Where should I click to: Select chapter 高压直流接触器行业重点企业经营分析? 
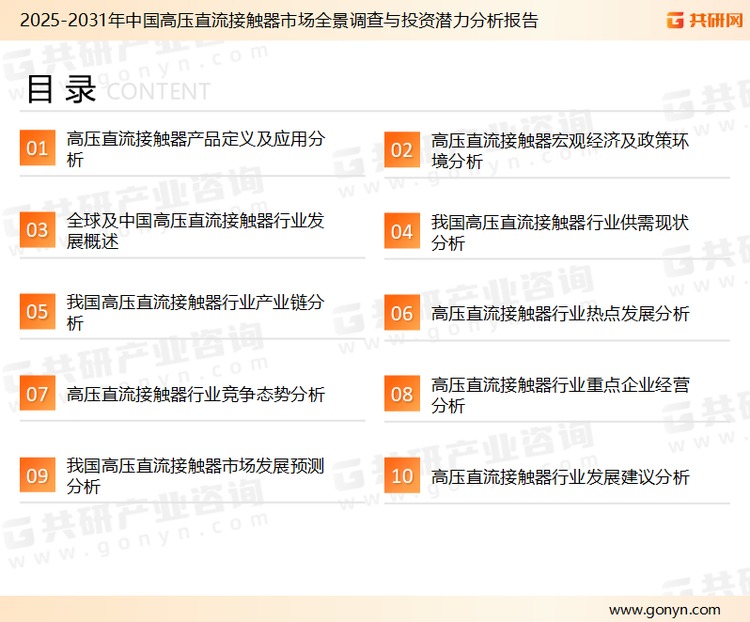tap(560, 395)
